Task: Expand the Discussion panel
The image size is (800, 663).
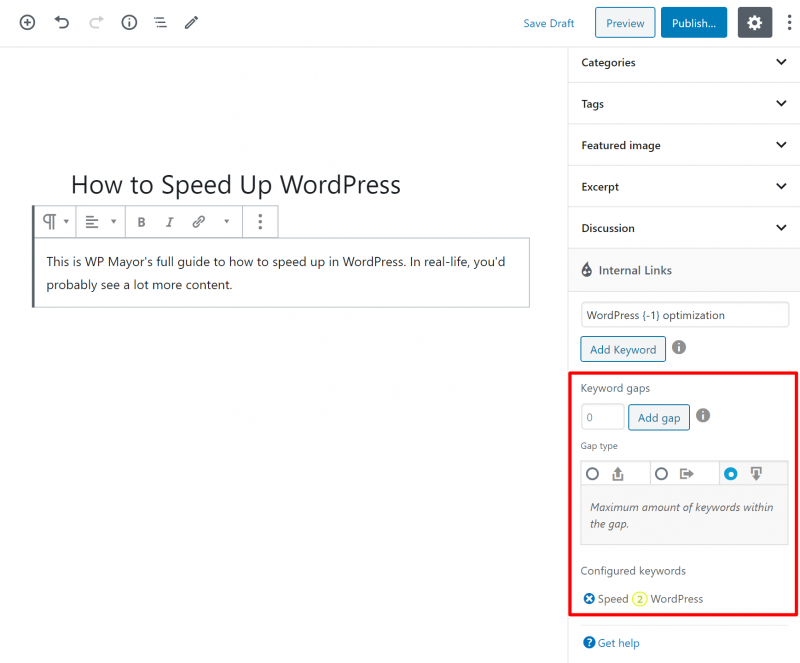Action: 684,228
